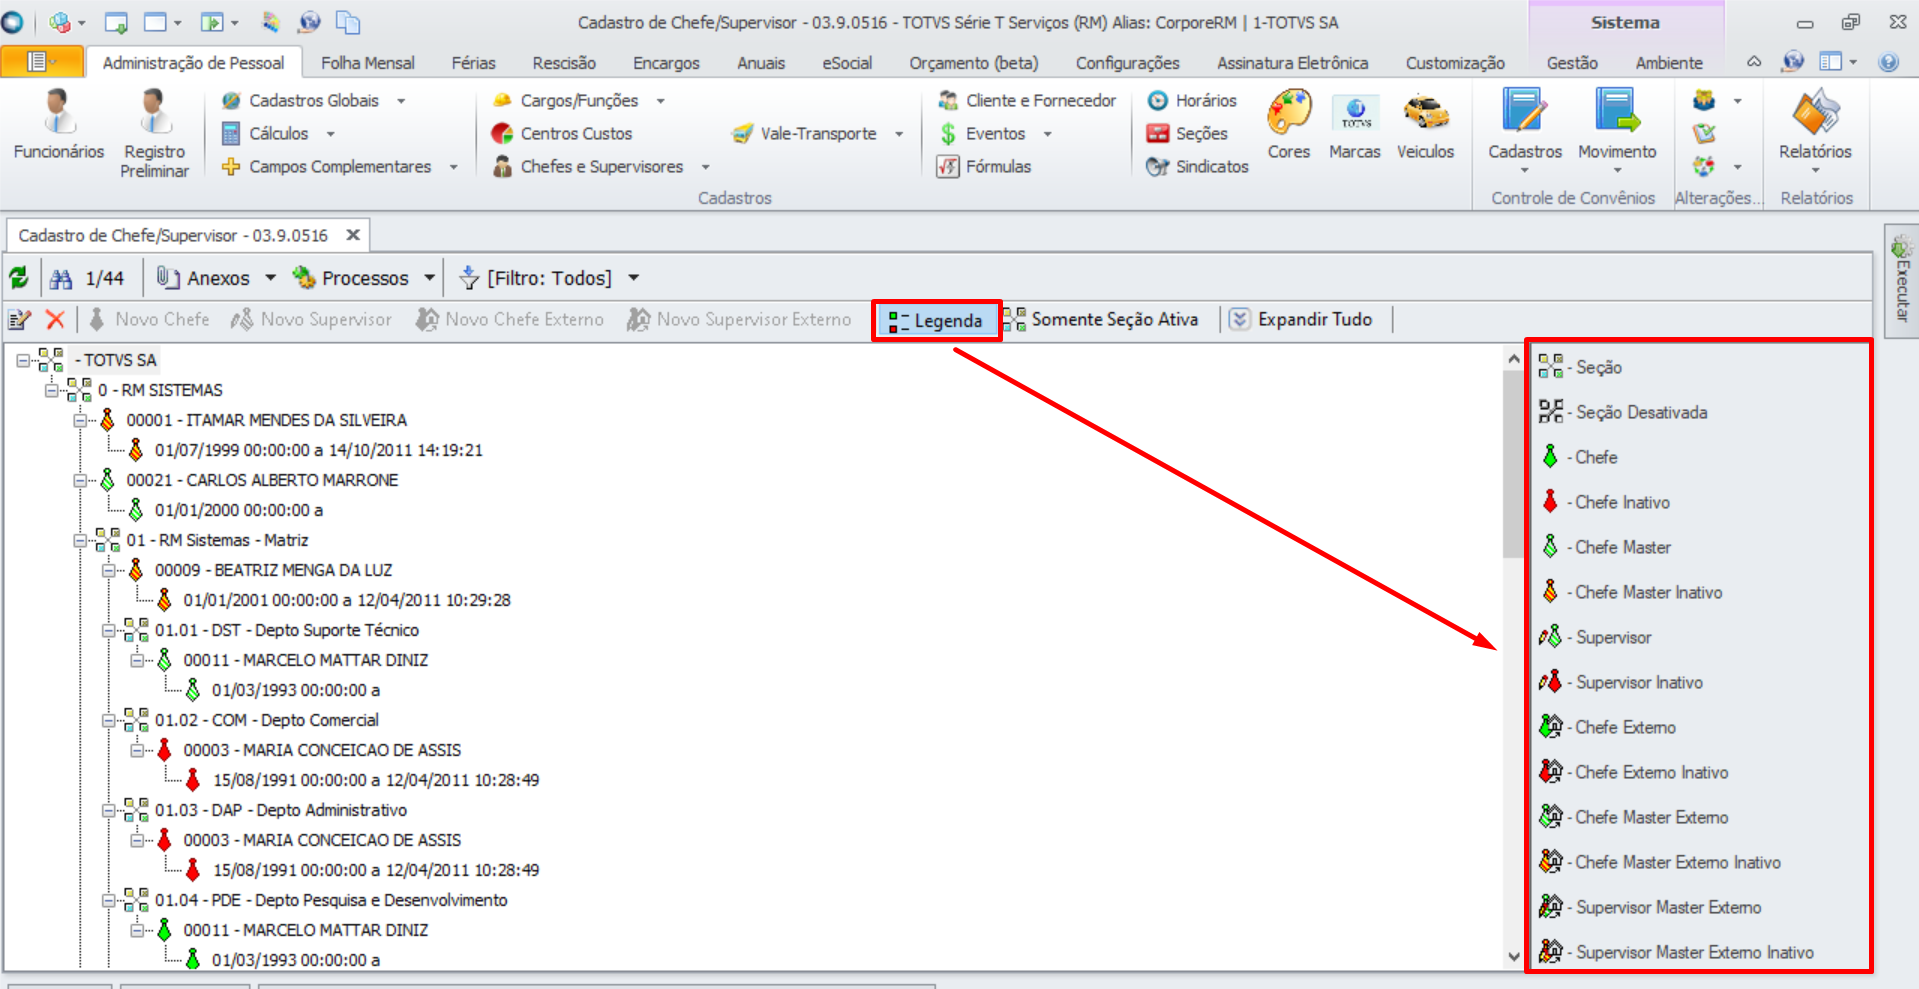
Task: Open the Sistema contextual tab
Action: [1625, 22]
